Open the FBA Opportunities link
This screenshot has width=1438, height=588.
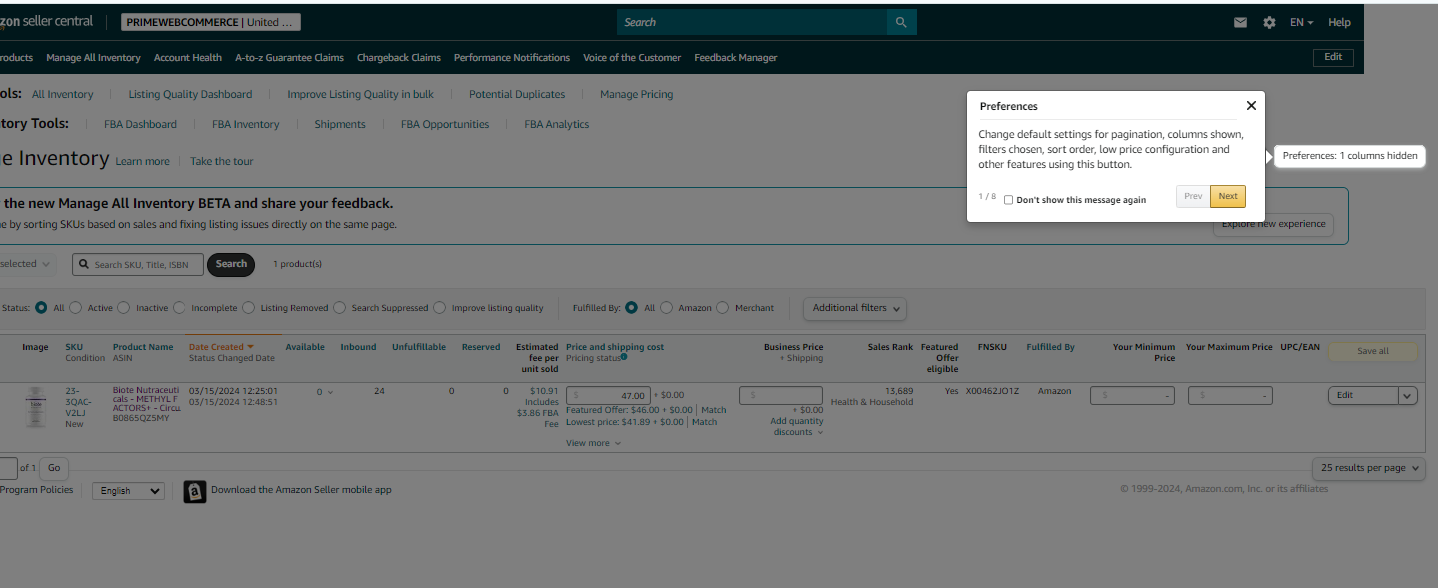coord(445,124)
